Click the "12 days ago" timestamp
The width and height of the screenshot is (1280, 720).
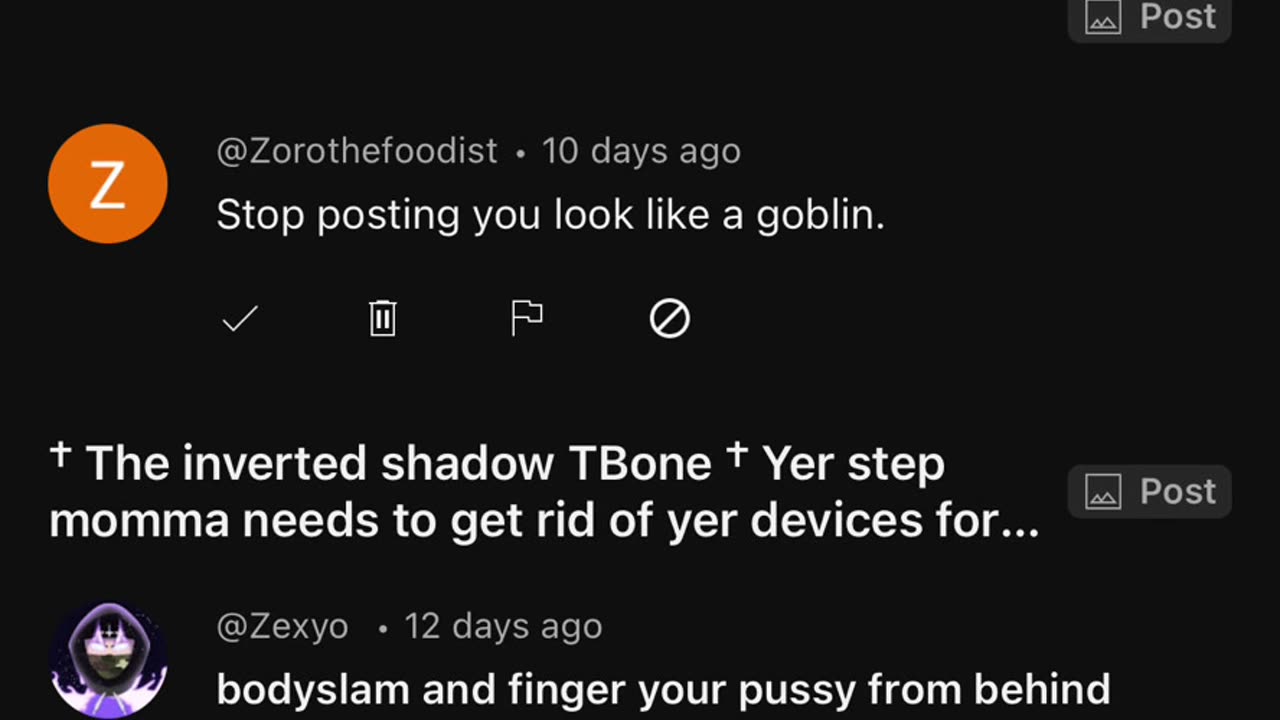click(x=503, y=627)
